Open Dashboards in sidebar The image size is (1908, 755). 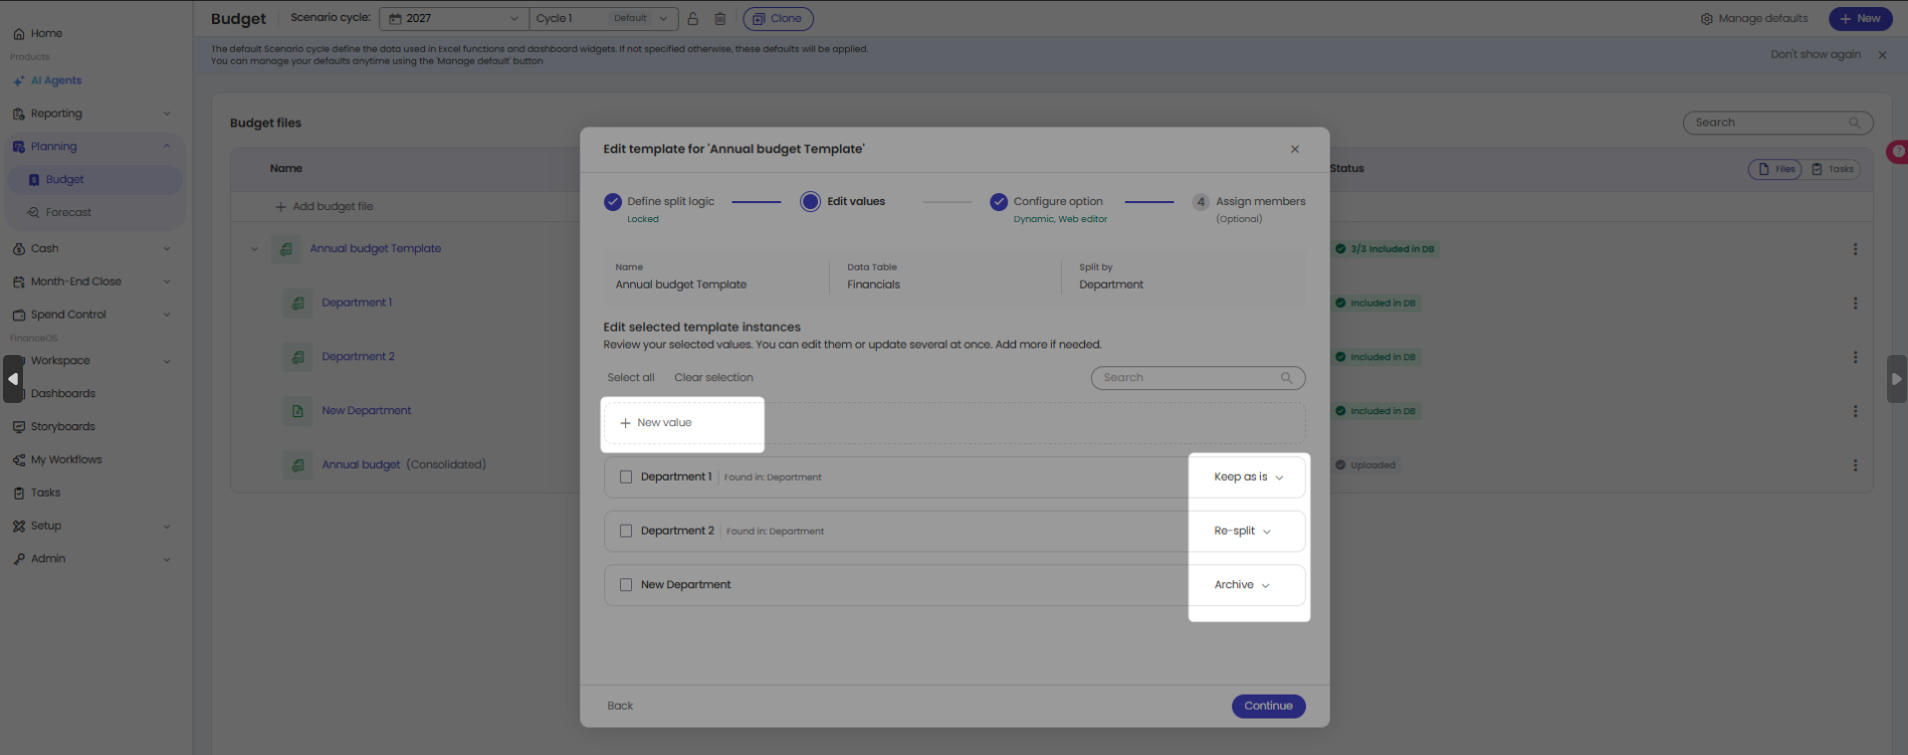tap(62, 393)
